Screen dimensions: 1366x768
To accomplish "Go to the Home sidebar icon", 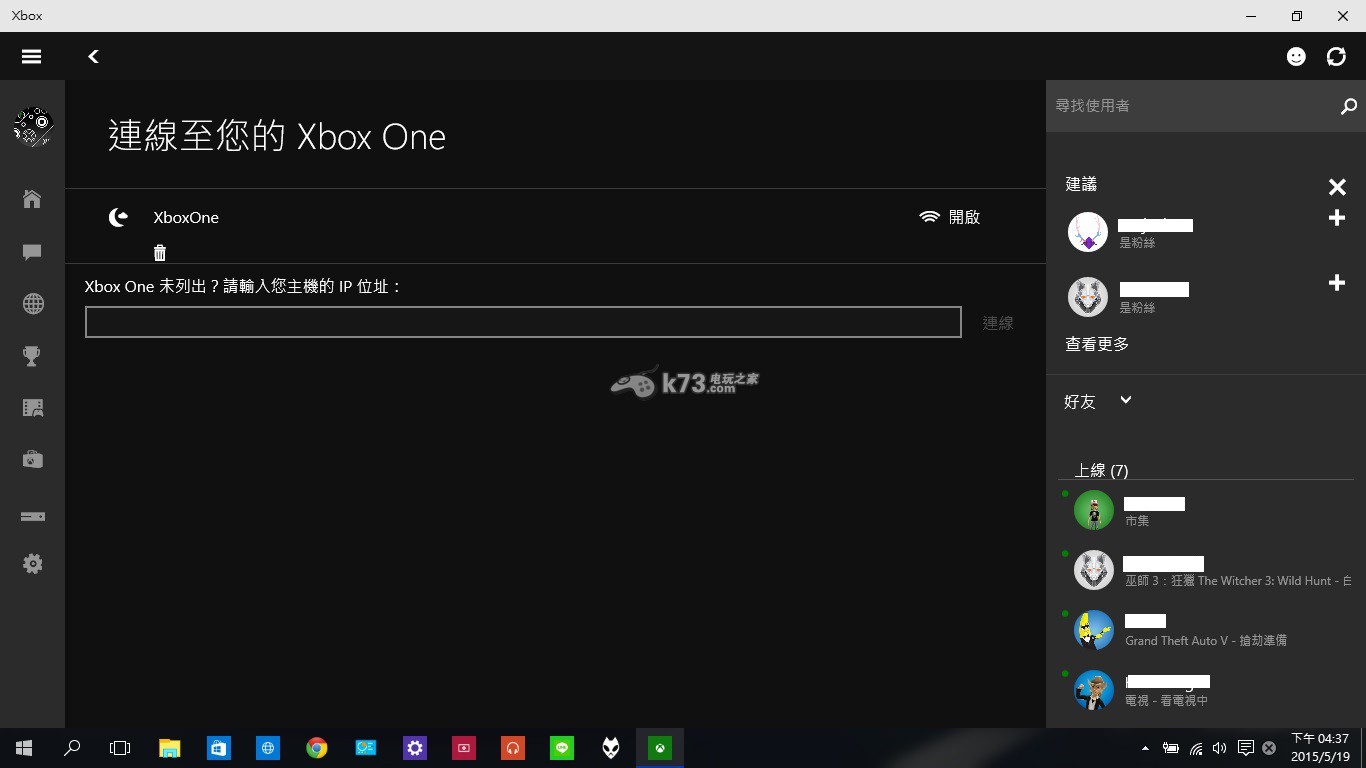I will coord(32,199).
